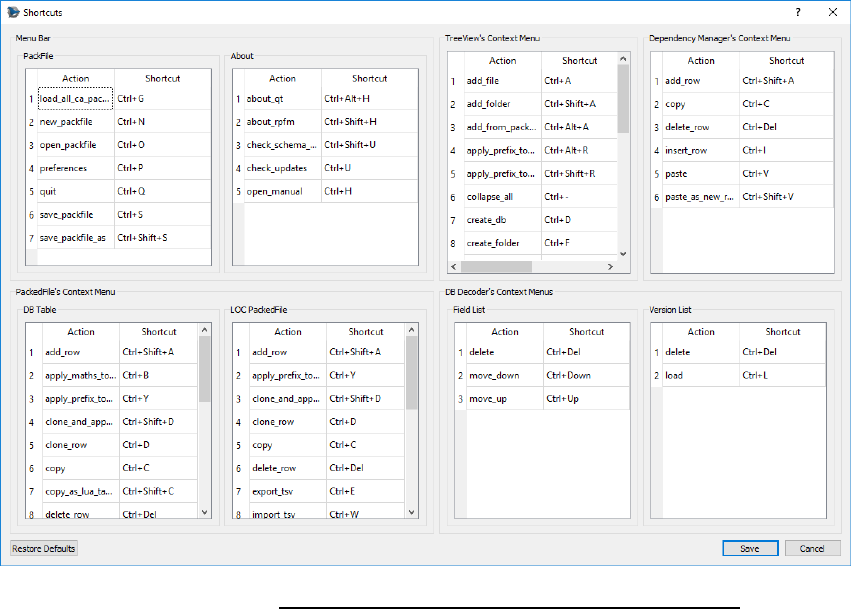Click the Shortcut column header in the TreeView table
This screenshot has width=851, height=609.
coord(580,61)
